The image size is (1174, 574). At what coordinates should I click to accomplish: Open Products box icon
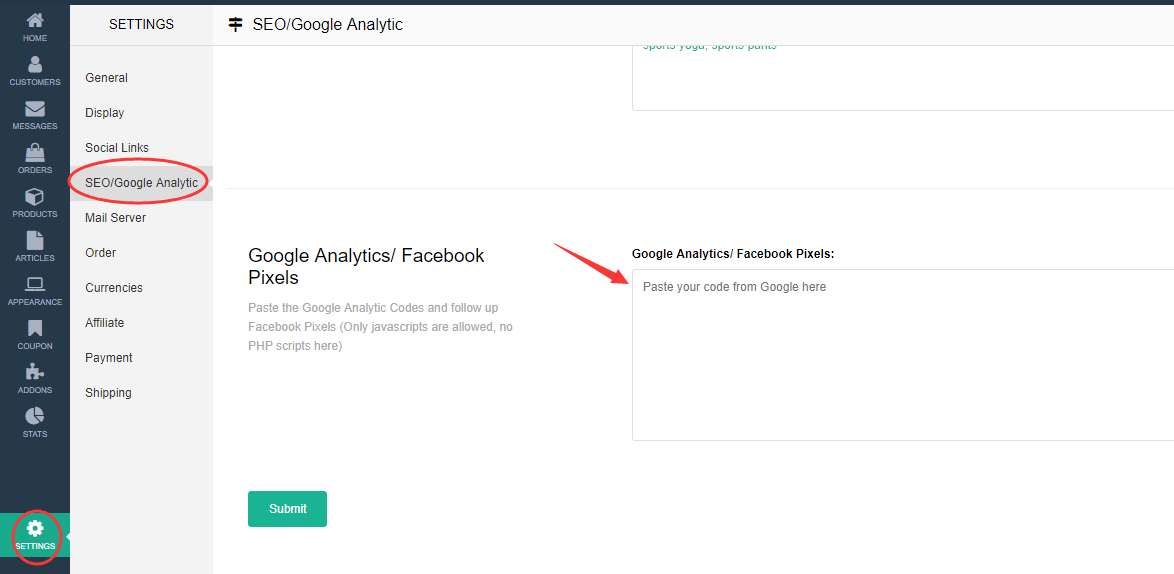tap(35, 197)
